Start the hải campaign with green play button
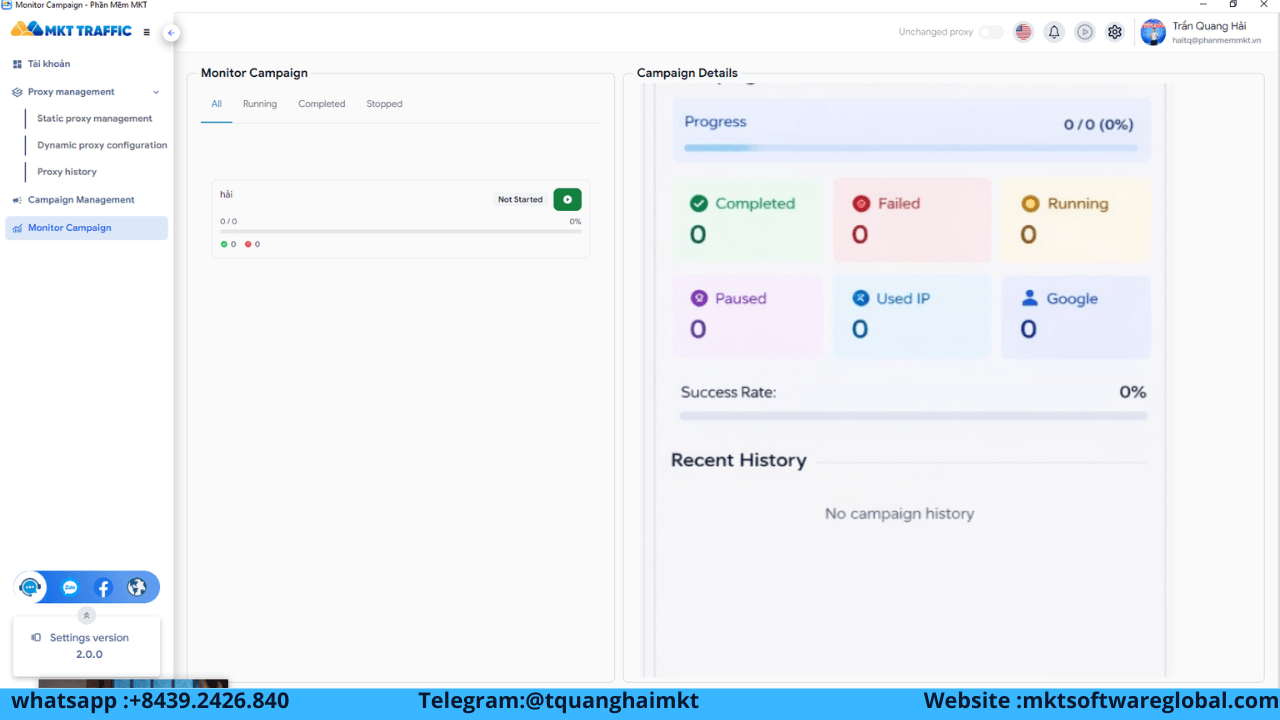This screenshot has height=720, width=1280. click(567, 199)
